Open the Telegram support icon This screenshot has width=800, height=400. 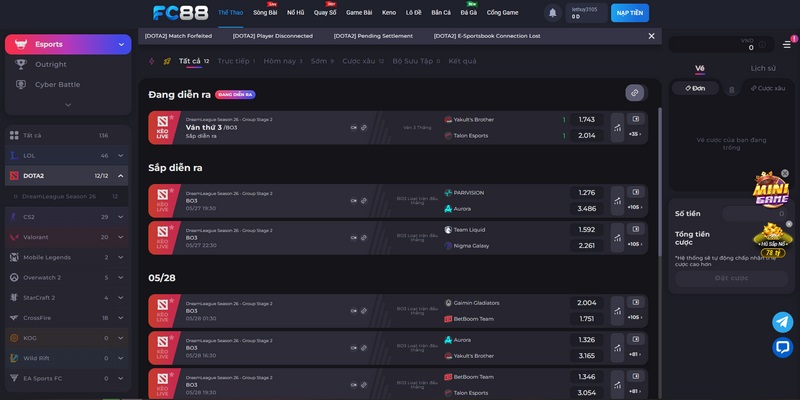point(782,322)
